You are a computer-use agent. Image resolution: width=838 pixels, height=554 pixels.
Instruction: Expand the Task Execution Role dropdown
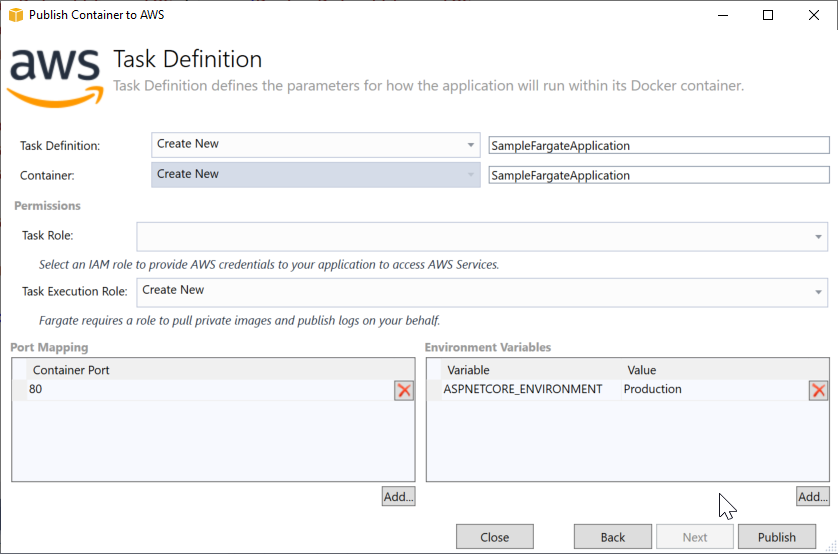click(x=482, y=292)
